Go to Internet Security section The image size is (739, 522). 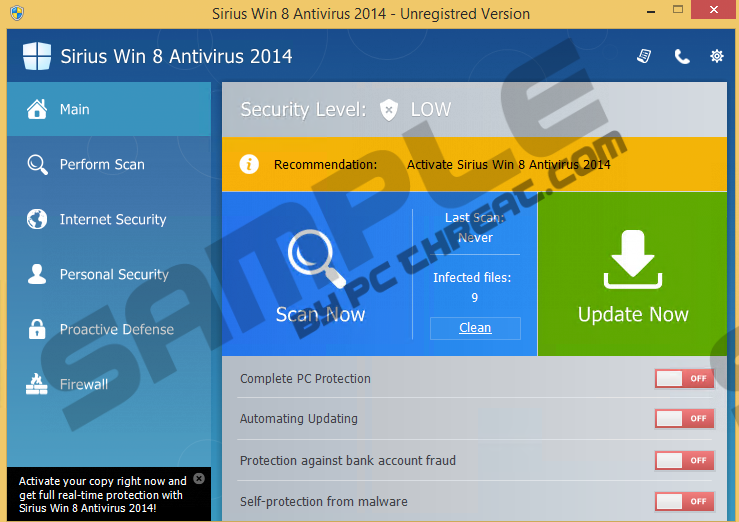[x=109, y=219]
